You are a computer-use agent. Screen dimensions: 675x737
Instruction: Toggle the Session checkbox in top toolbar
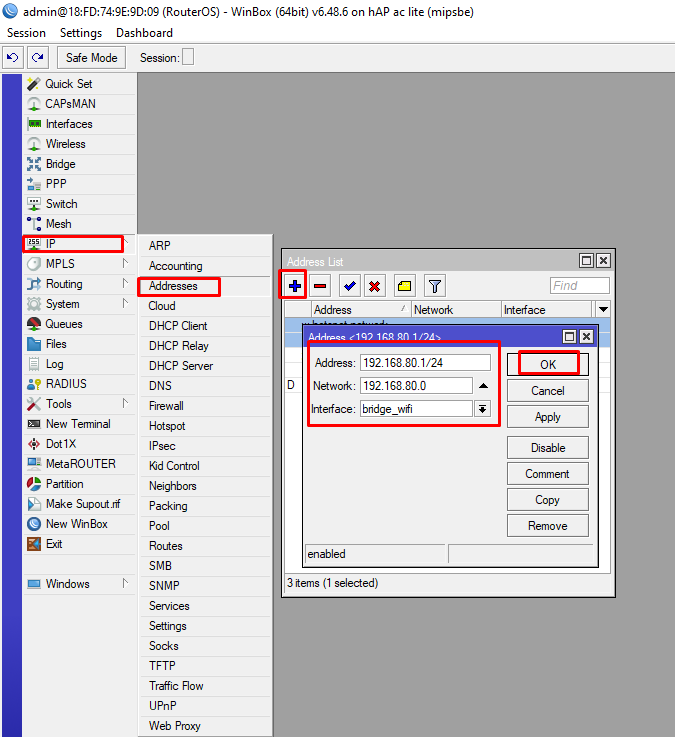pyautogui.click(x=188, y=57)
